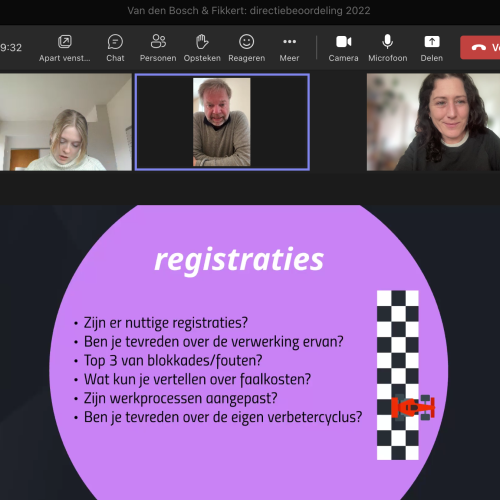Share content with Delen

432,48
